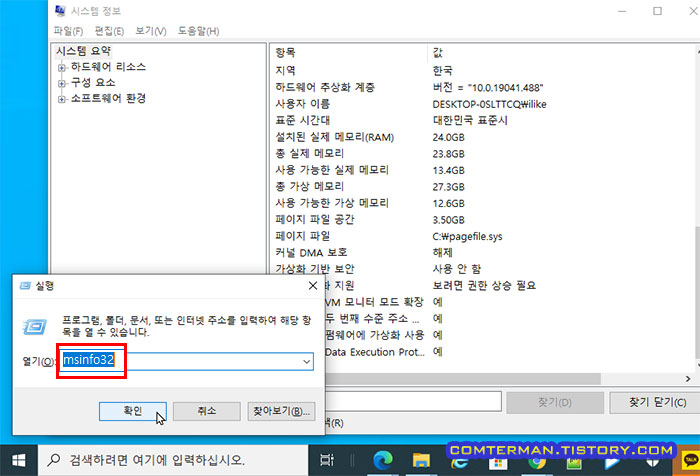Expand the 구성 요소 node
700x476 pixels.
(x=62, y=84)
